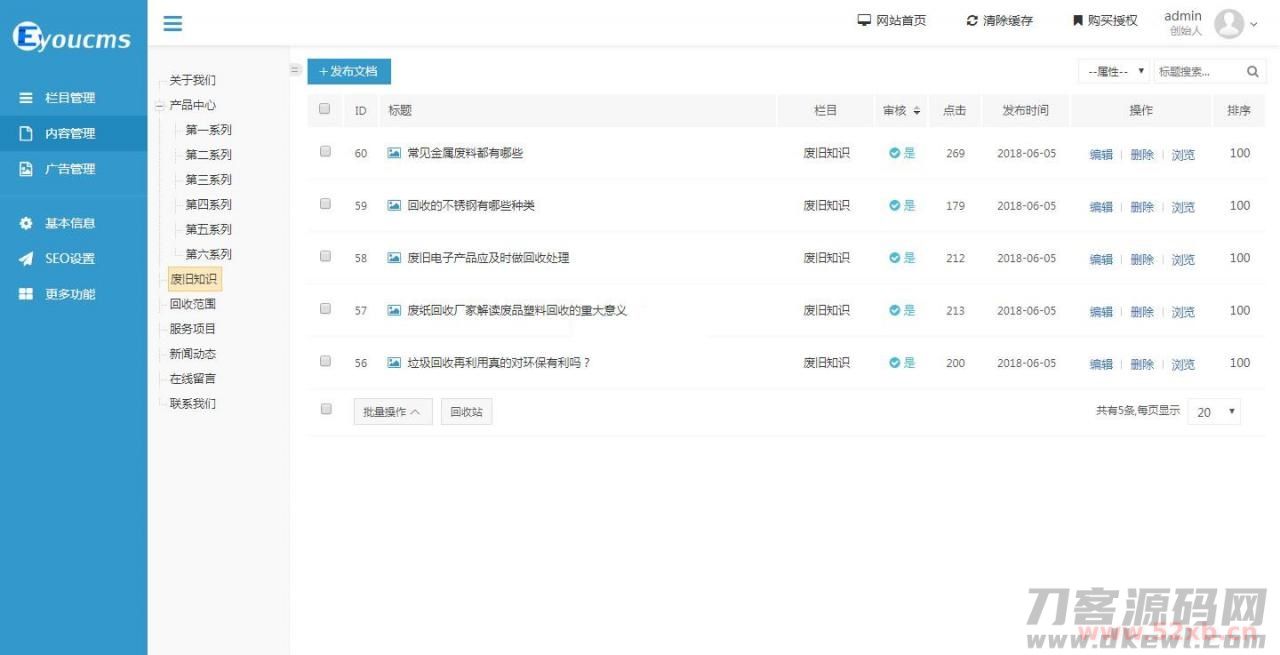This screenshot has height=655, width=1280.
Task: Check the select-all checkbox in the table header
Action: (324, 110)
